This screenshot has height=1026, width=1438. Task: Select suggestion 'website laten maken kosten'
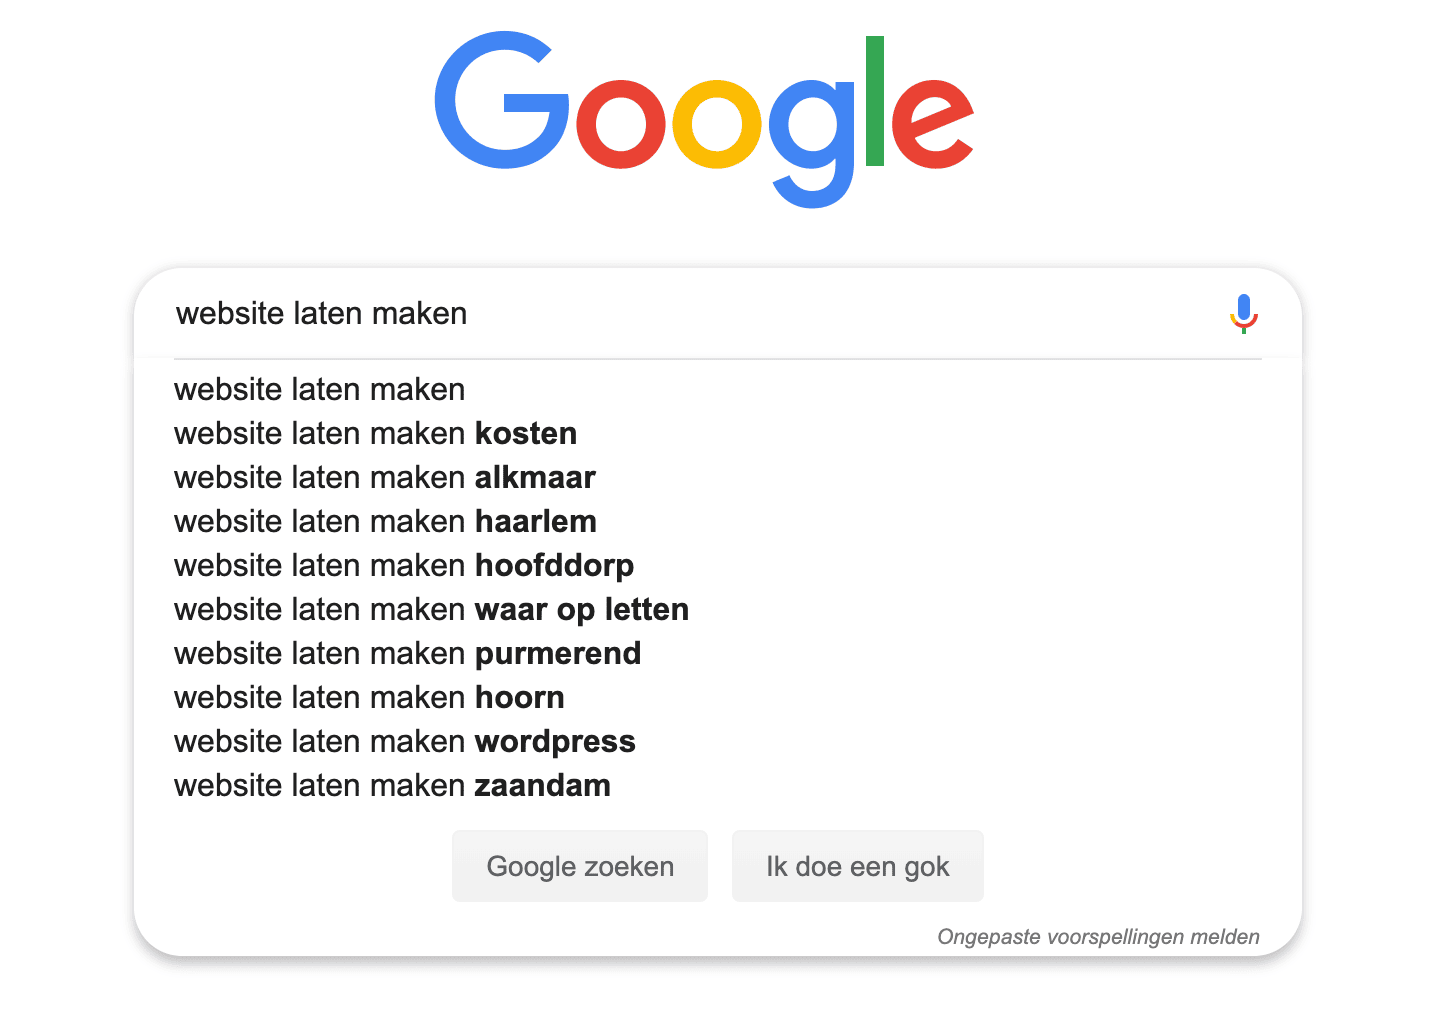point(375,433)
